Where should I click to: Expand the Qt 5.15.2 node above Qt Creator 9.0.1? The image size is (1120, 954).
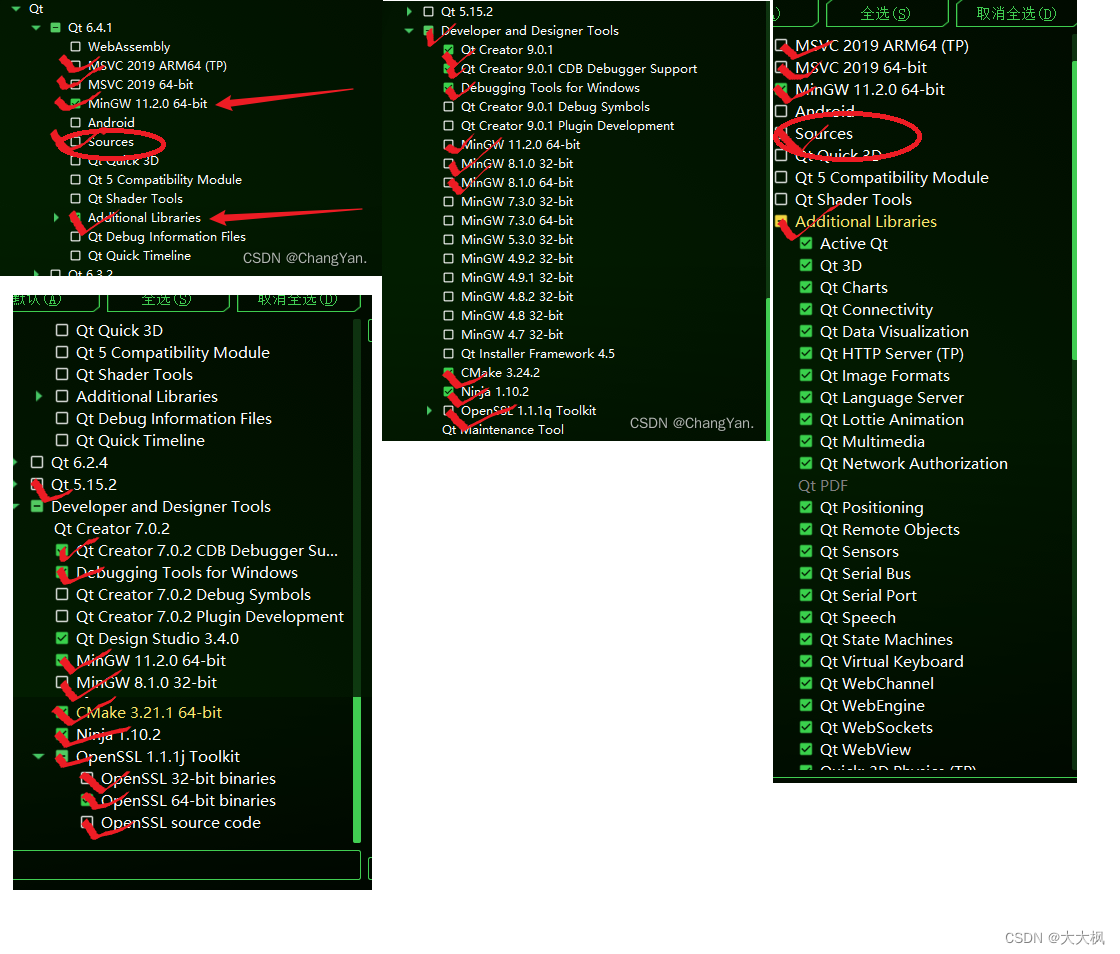[x=409, y=11]
